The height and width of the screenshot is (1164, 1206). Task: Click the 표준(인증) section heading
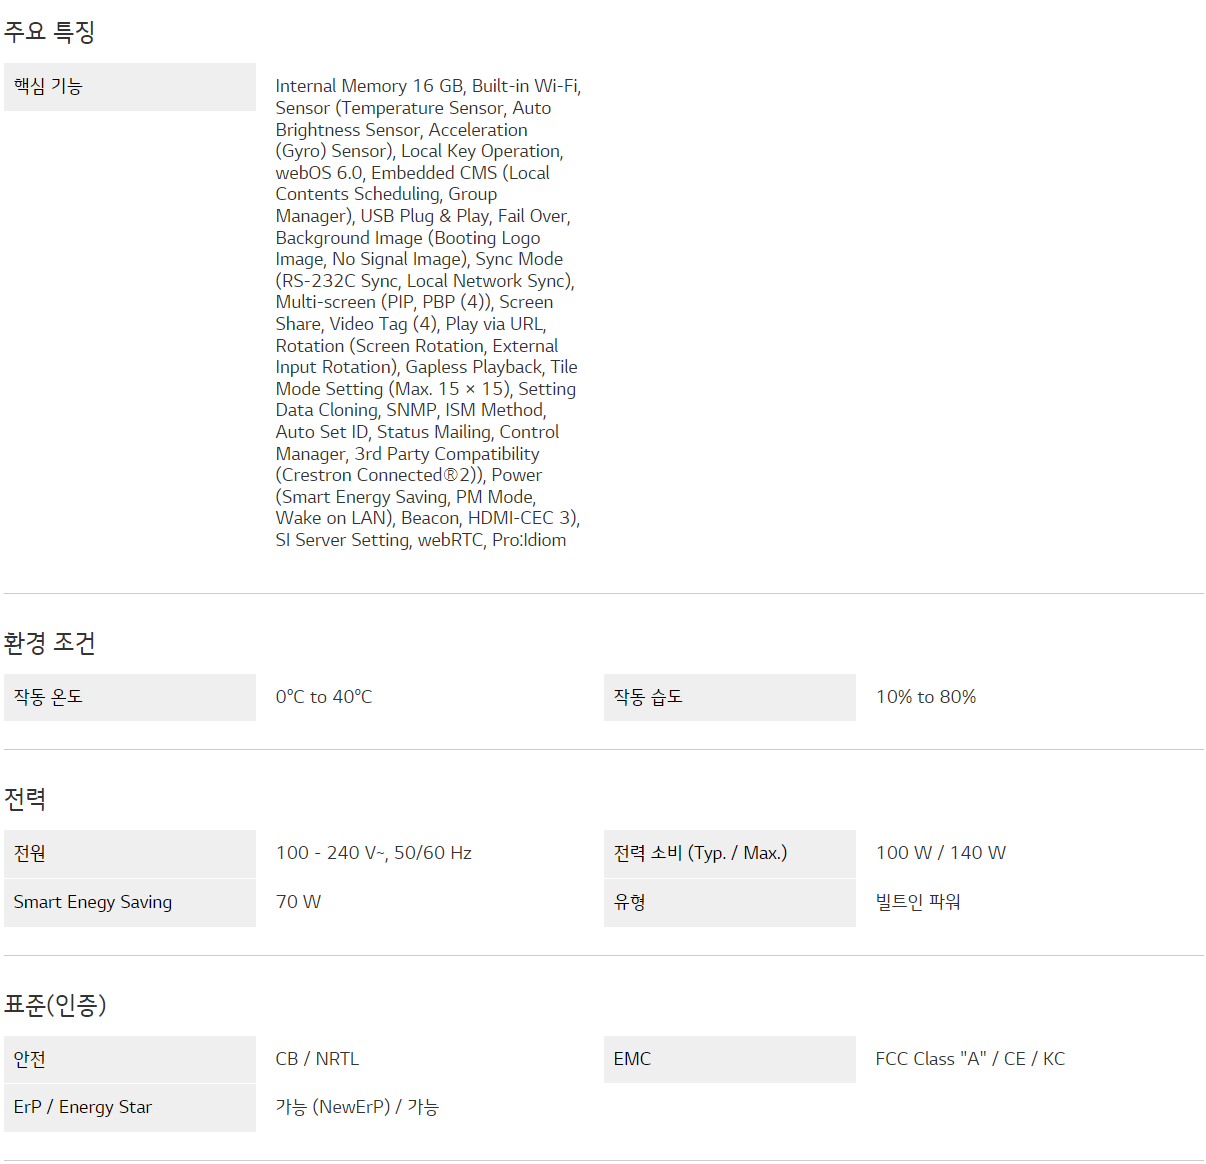pyautogui.click(x=55, y=1005)
